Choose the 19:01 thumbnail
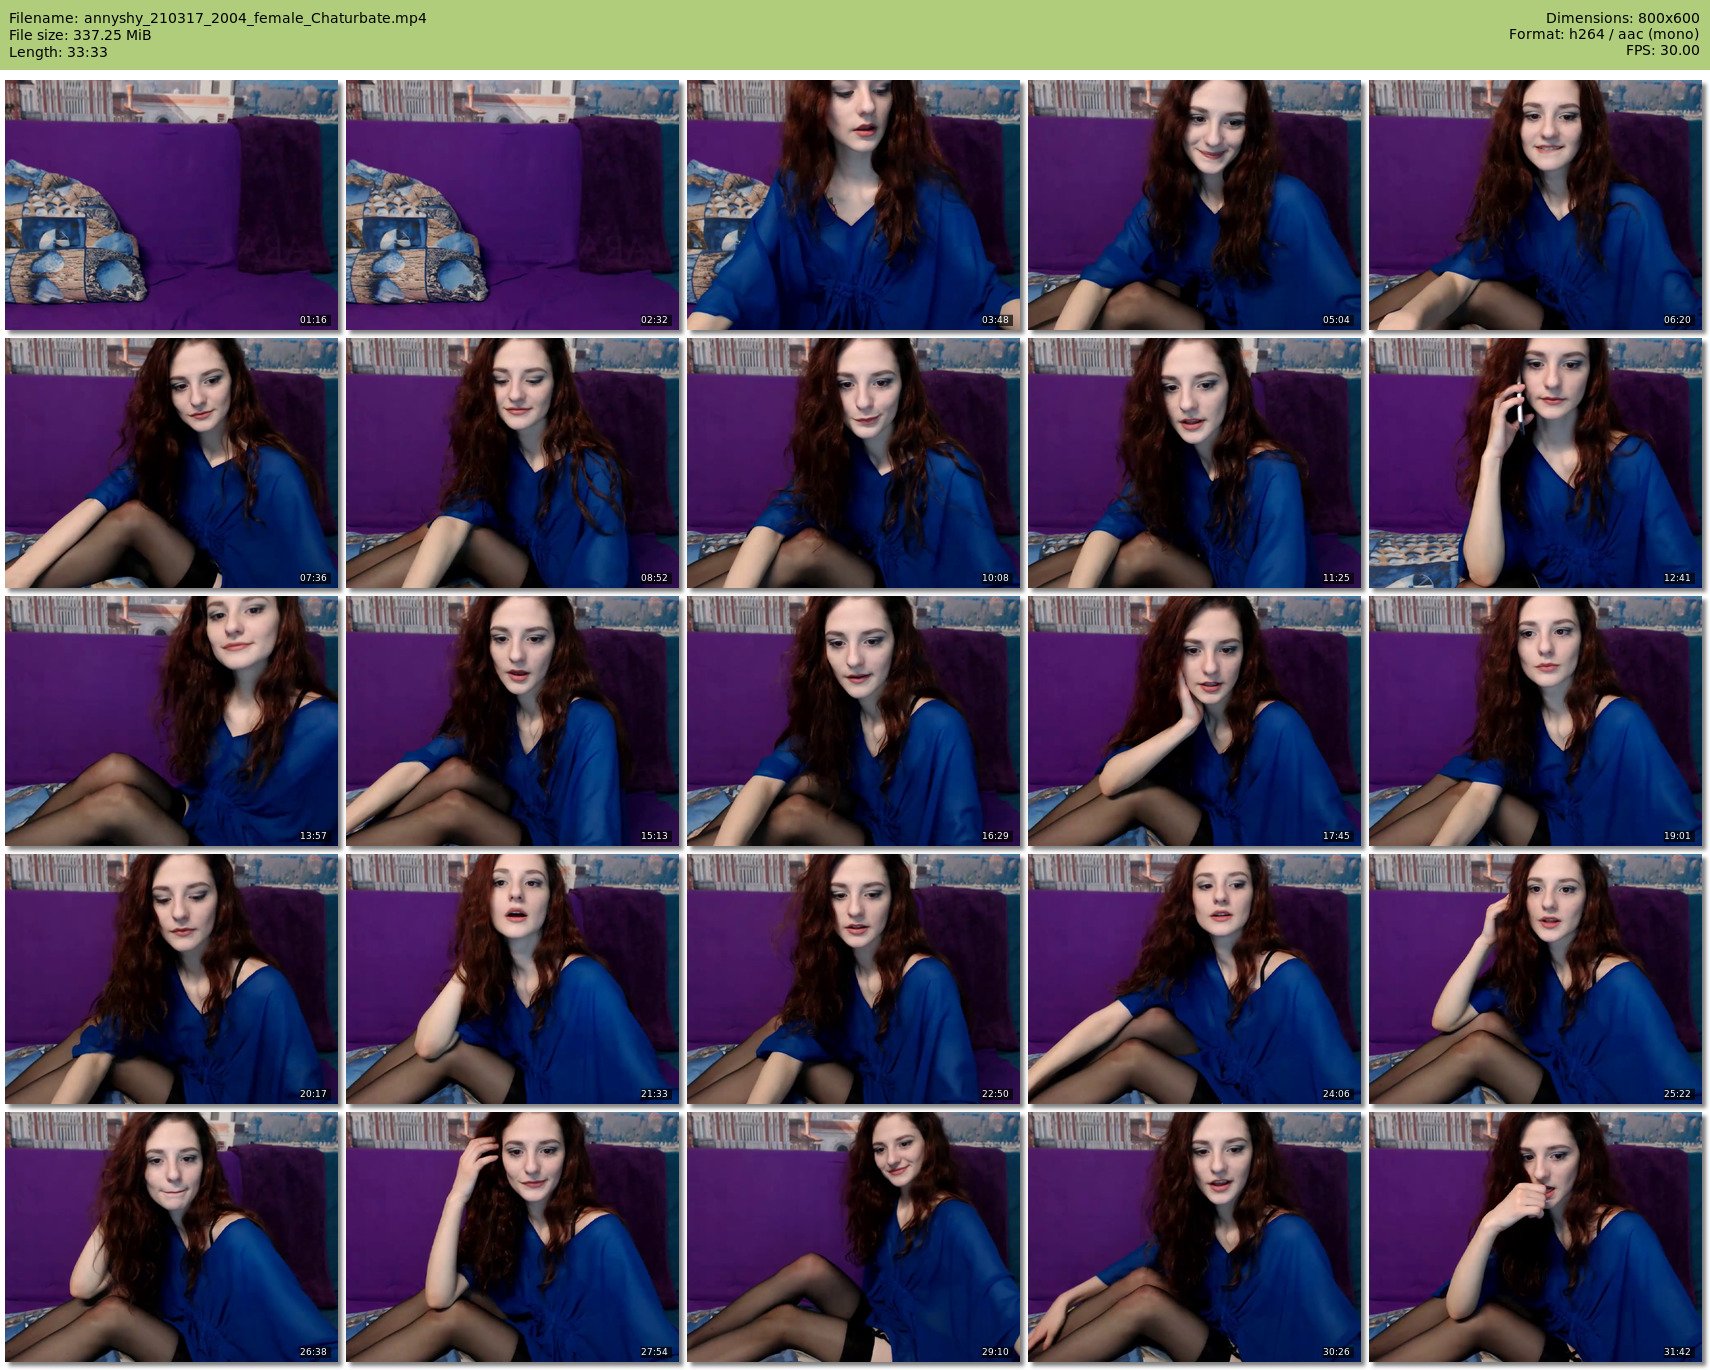Viewport: 1710px width, 1370px height. tap(1536, 721)
